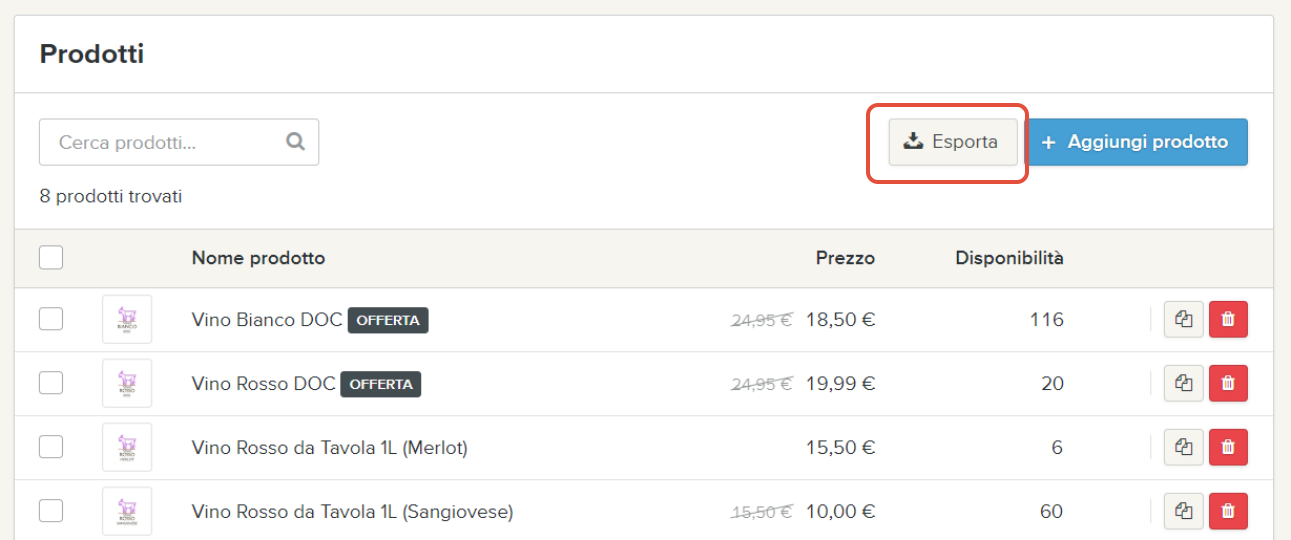Image resolution: width=1291 pixels, height=540 pixels.
Task: Duplicate the Sangiovese table wine product
Action: point(1184,511)
